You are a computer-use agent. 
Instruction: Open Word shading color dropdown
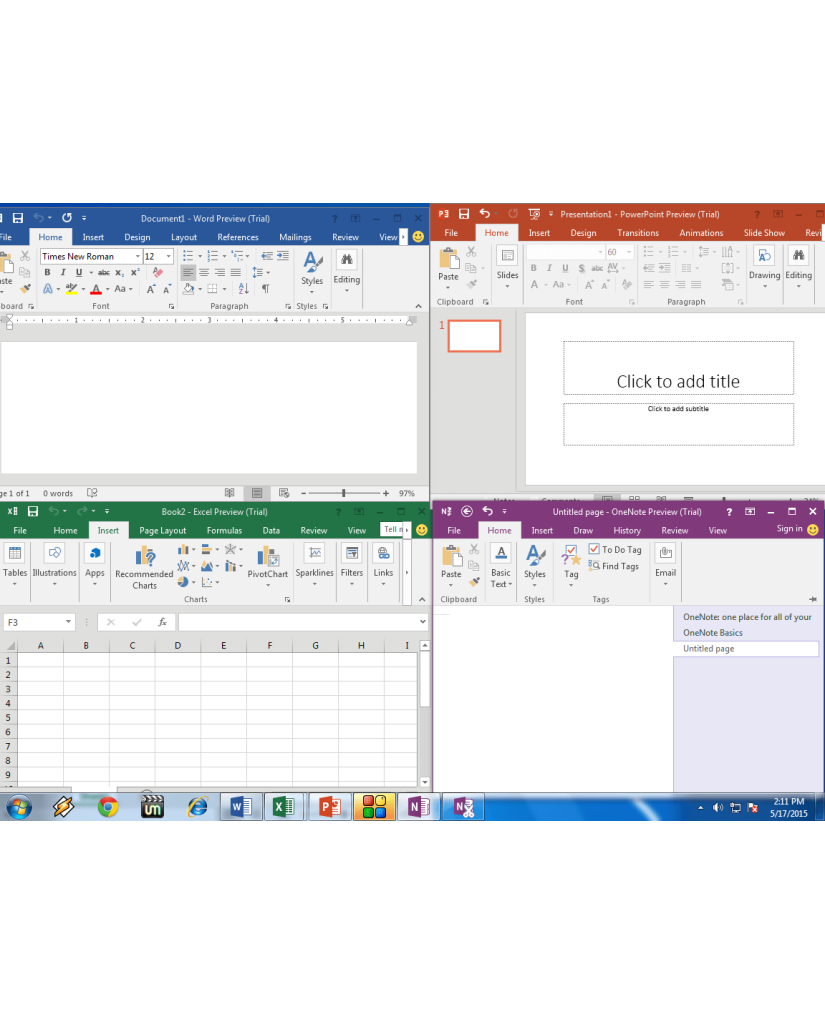click(200, 289)
